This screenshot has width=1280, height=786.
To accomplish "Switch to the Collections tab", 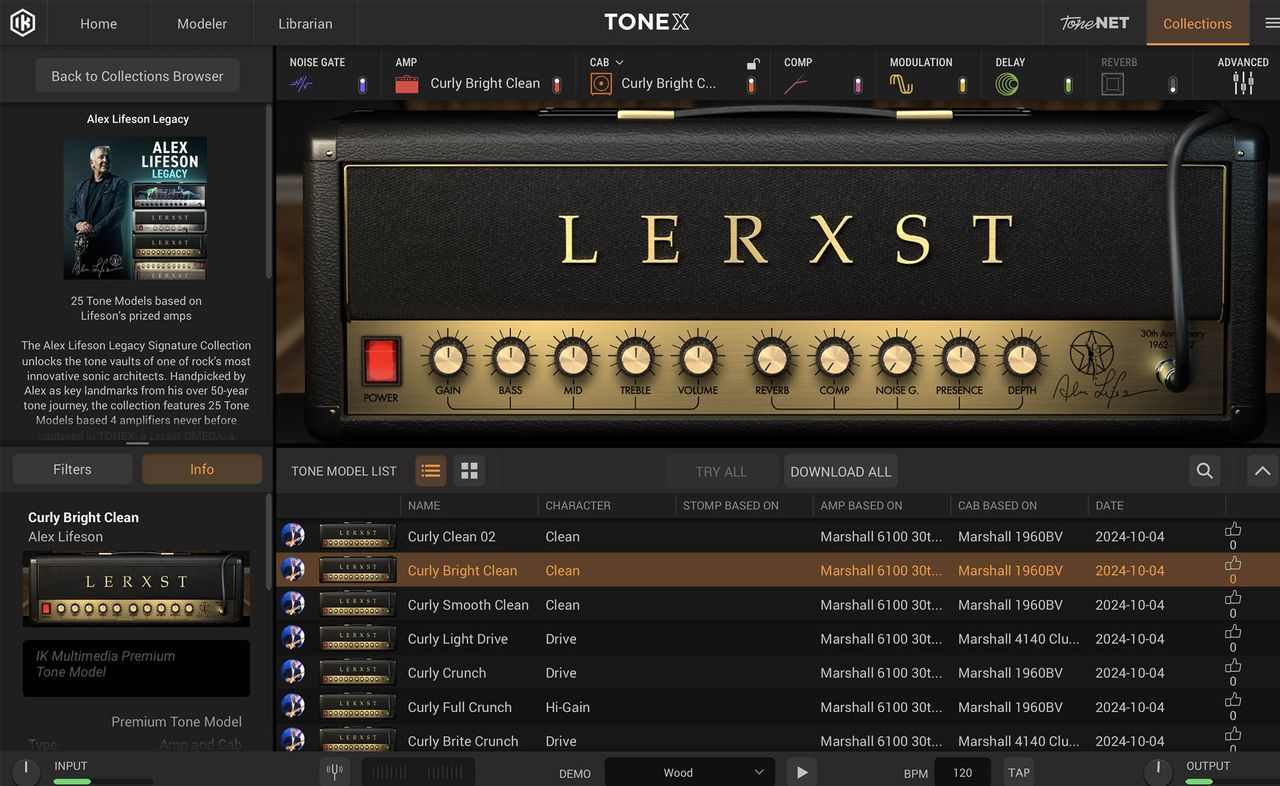I will pyautogui.click(x=1197, y=23).
